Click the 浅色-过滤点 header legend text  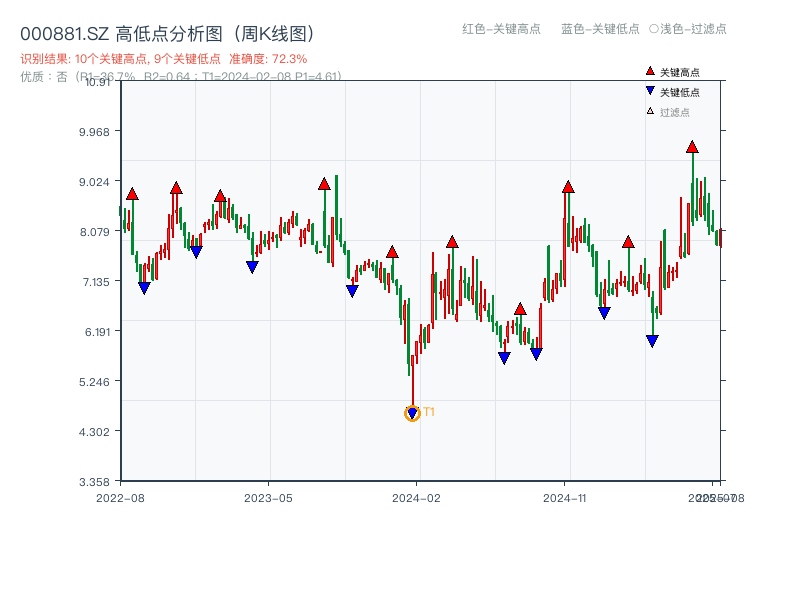[x=693, y=29]
